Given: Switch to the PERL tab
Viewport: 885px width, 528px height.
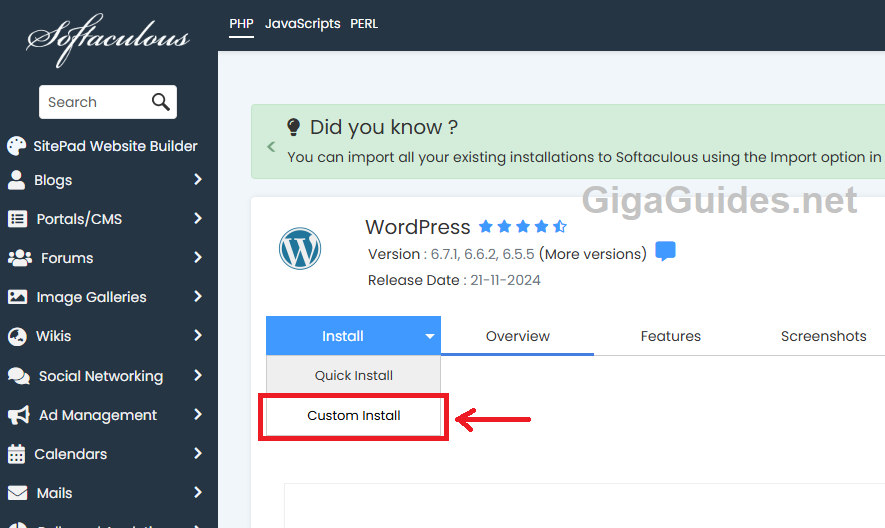Looking at the screenshot, I should (x=364, y=24).
